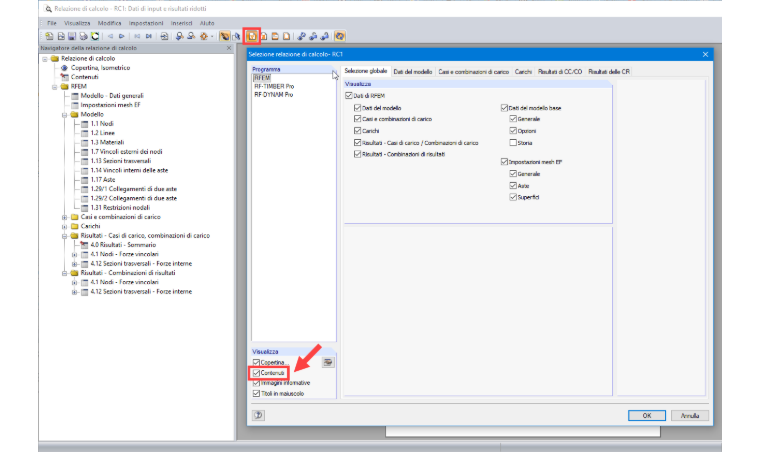The height and width of the screenshot is (452, 760).
Task: Click the Annulla button
Action: [690, 415]
